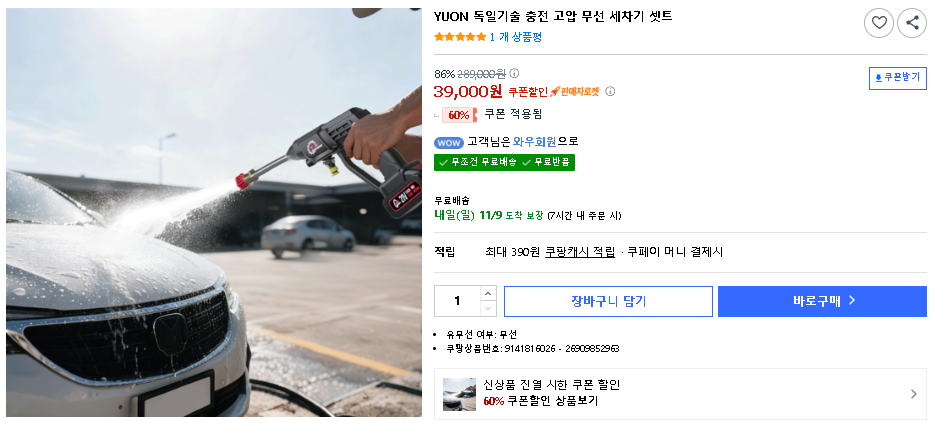
Task: Click the coupon banner car thumbnail
Action: pos(459,394)
